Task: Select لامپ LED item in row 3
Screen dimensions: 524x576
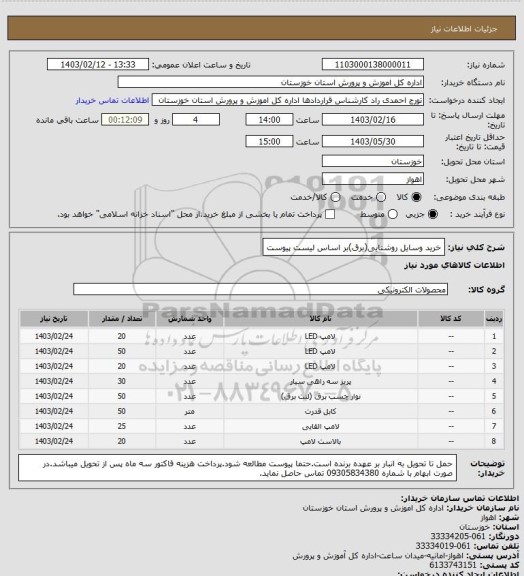Action: (320, 366)
